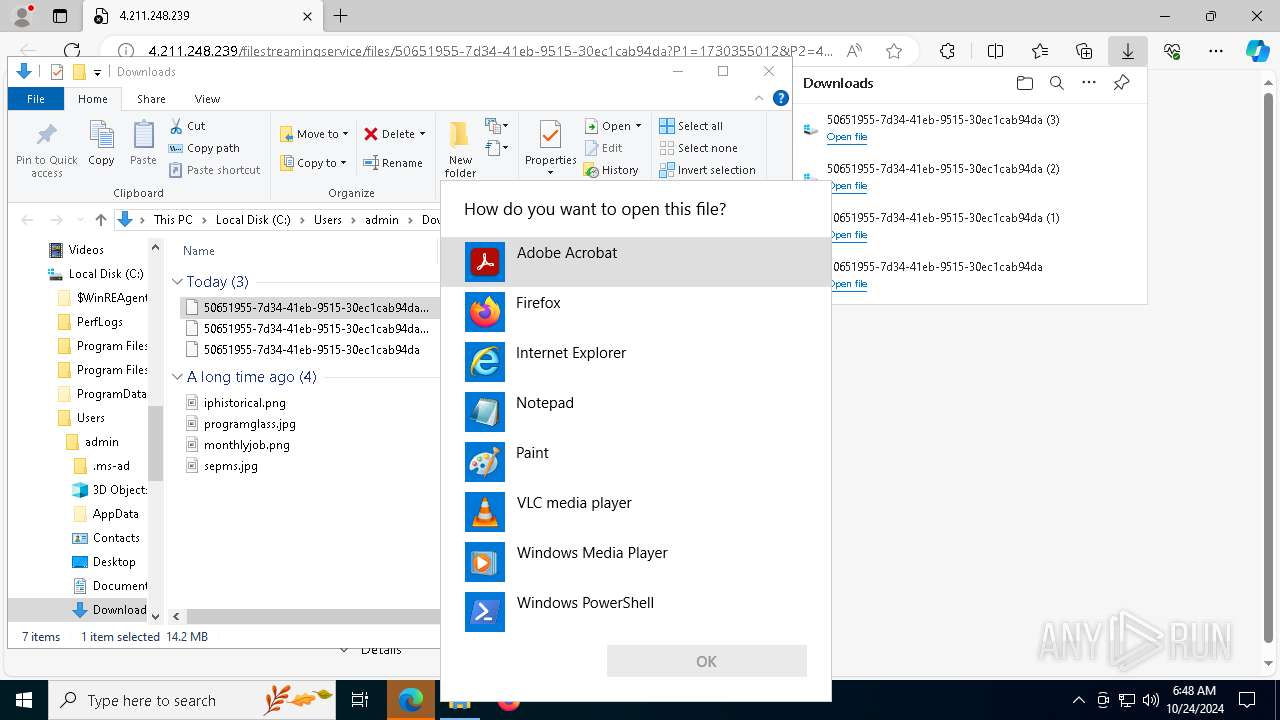Open Explorer help icon
Image resolution: width=1280 pixels, height=720 pixels.
click(781, 98)
